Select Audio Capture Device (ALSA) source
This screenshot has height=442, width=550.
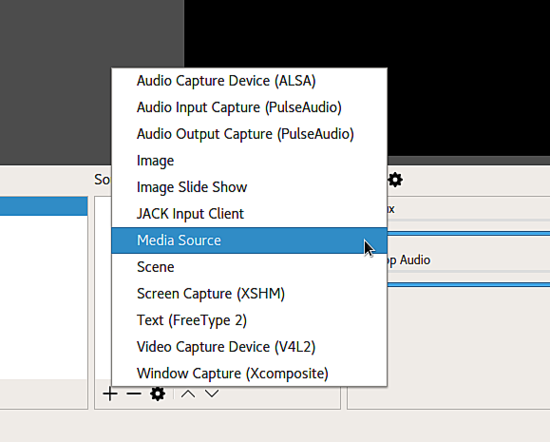tap(249, 81)
